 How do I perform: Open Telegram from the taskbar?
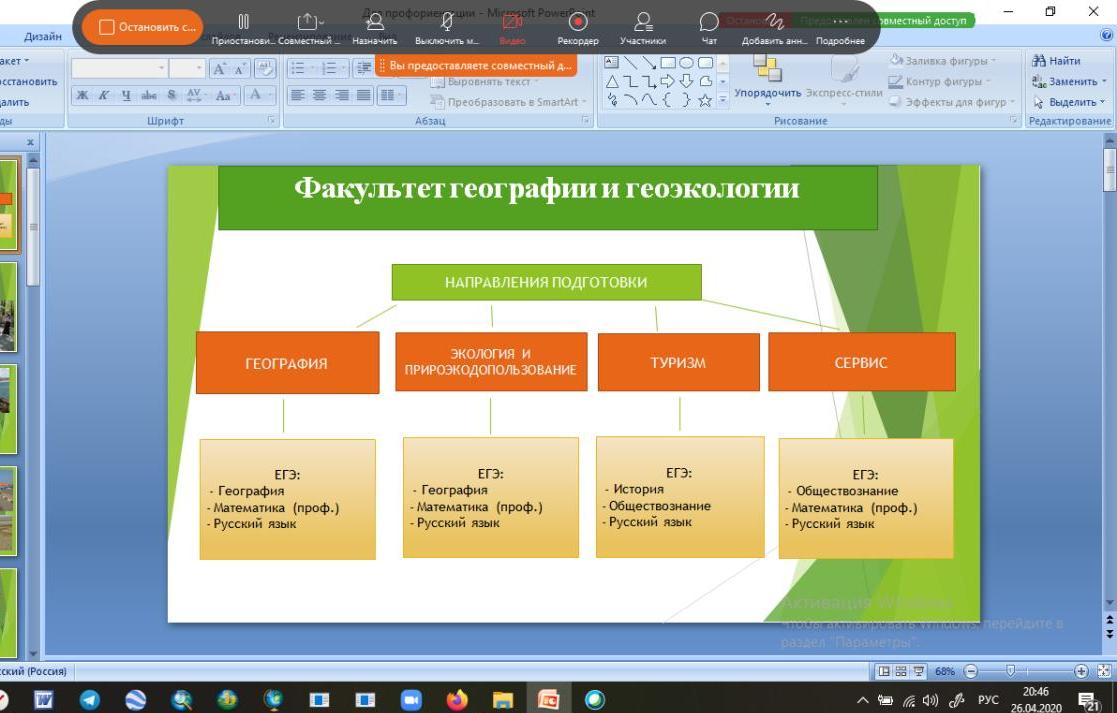coord(89,699)
